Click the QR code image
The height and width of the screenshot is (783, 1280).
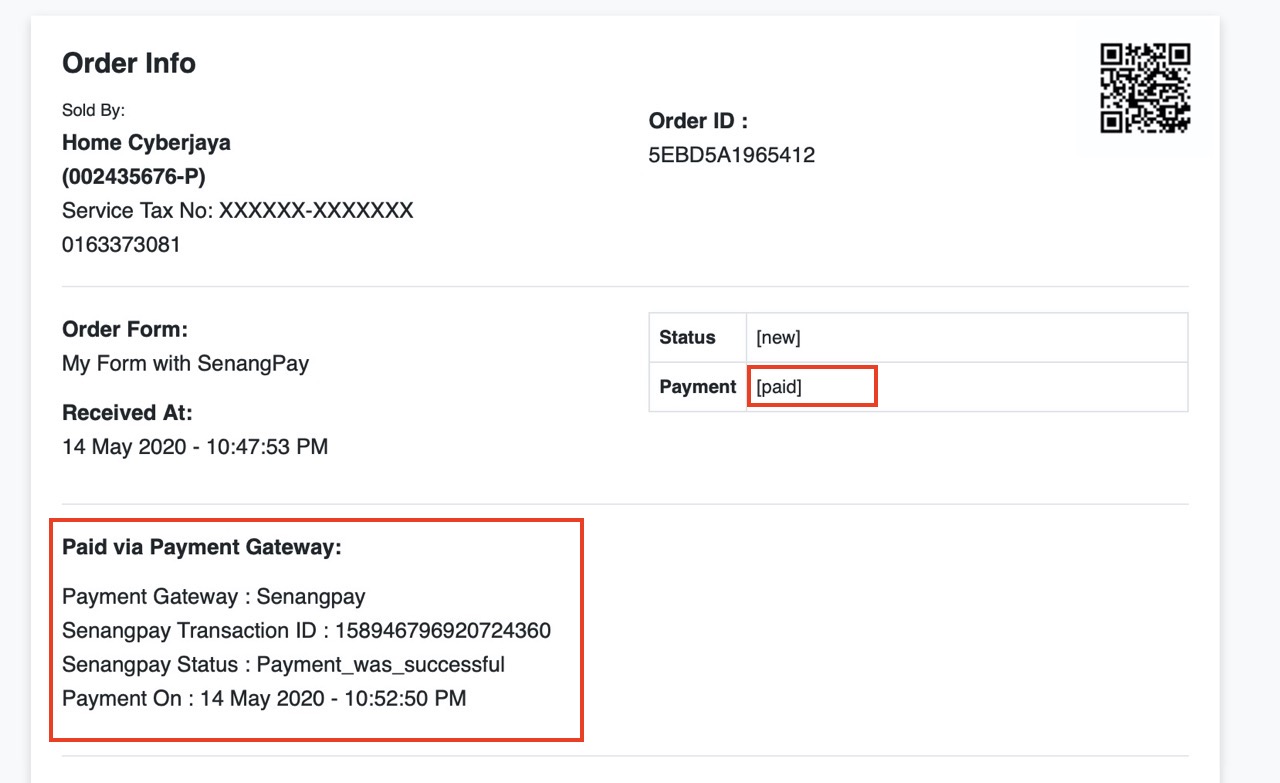(1145, 88)
